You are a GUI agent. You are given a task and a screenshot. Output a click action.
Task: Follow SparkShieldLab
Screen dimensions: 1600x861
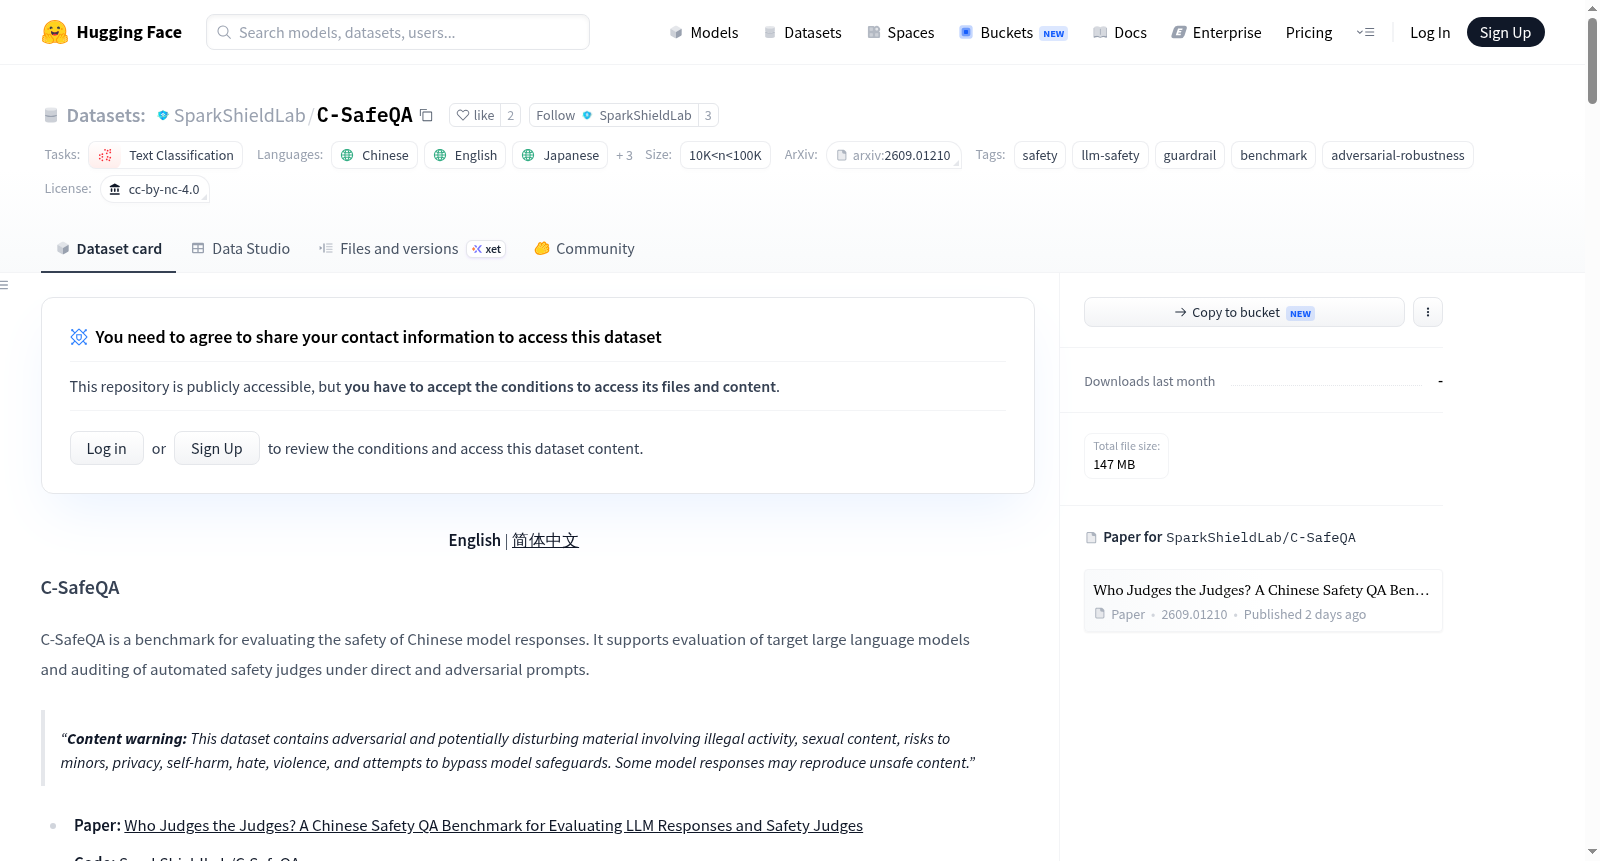coord(613,115)
